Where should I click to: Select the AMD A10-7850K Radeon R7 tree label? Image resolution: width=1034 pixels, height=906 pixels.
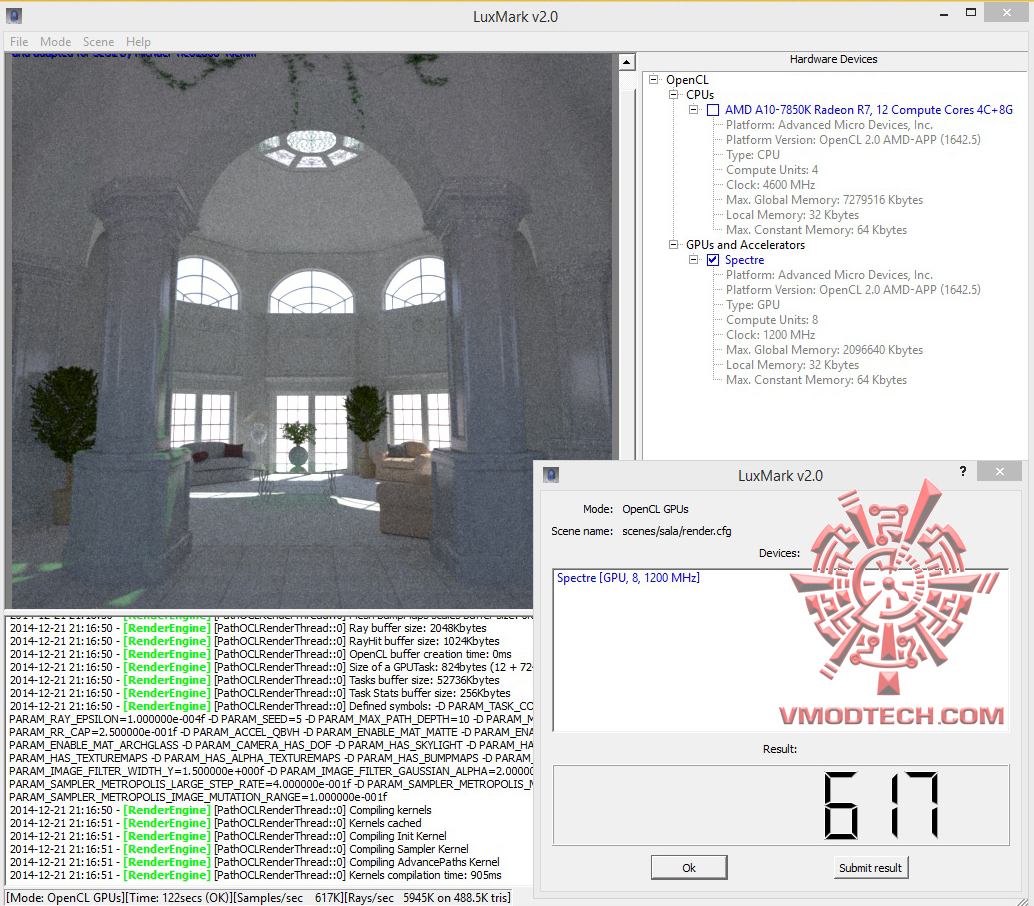point(868,110)
